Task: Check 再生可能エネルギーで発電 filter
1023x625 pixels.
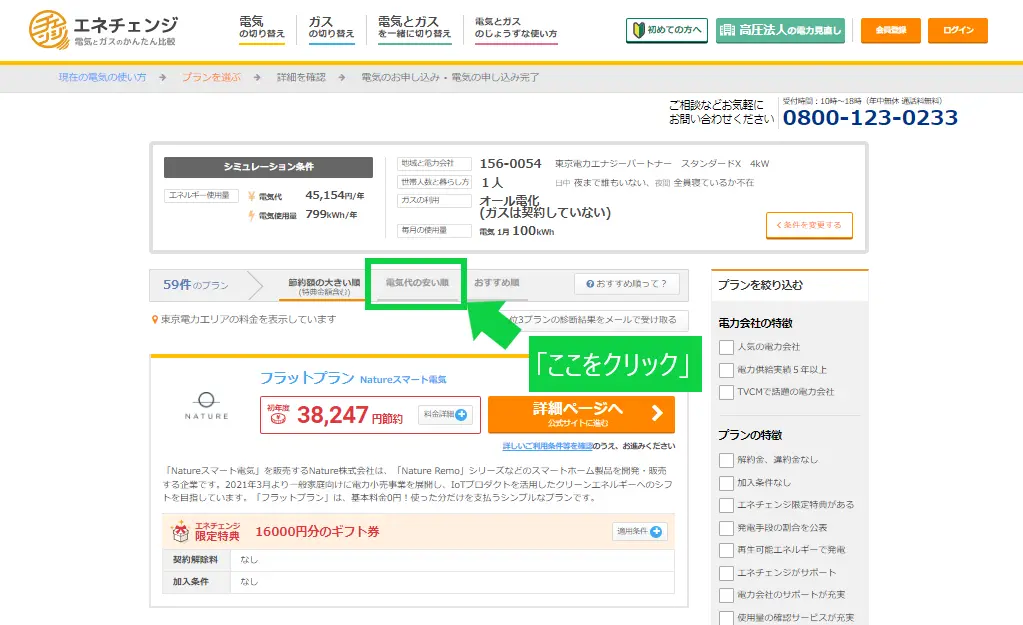Action: [726, 550]
